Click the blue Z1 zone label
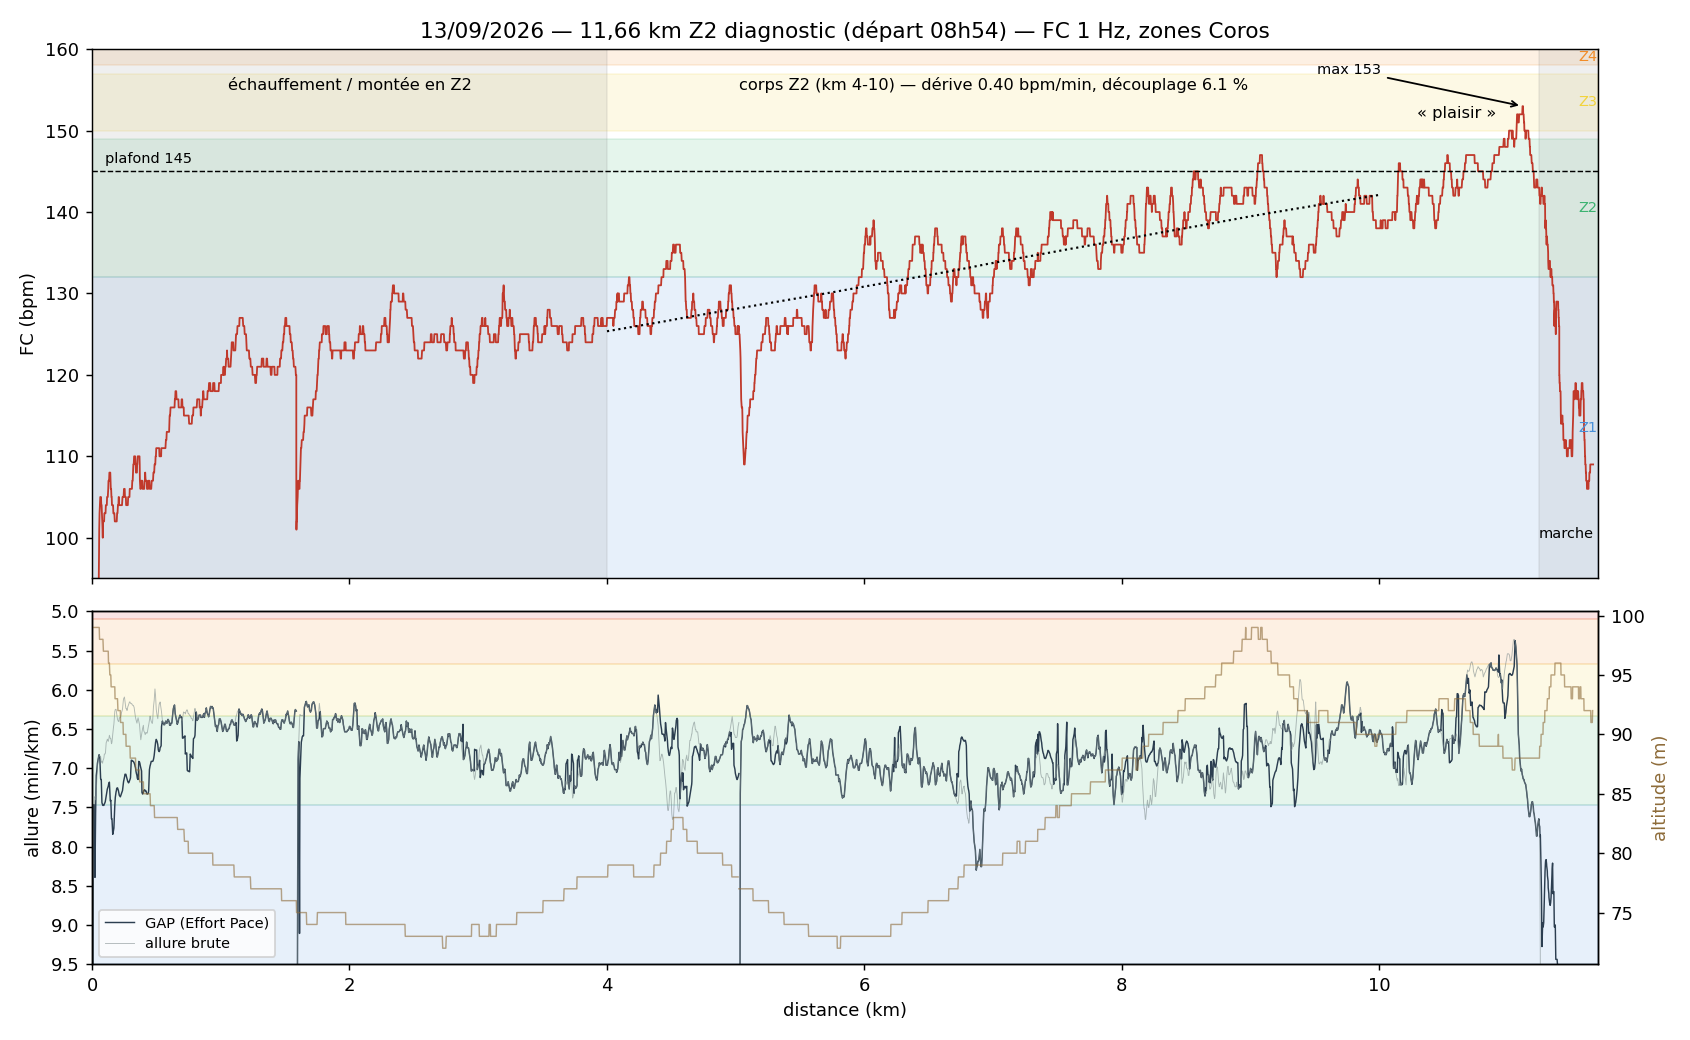The image size is (1690, 1040). coord(1587,428)
